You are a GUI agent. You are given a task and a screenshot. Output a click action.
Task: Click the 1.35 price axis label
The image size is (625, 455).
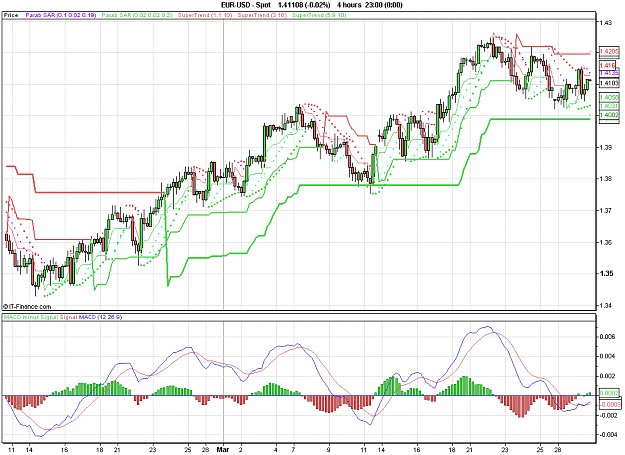605,273
